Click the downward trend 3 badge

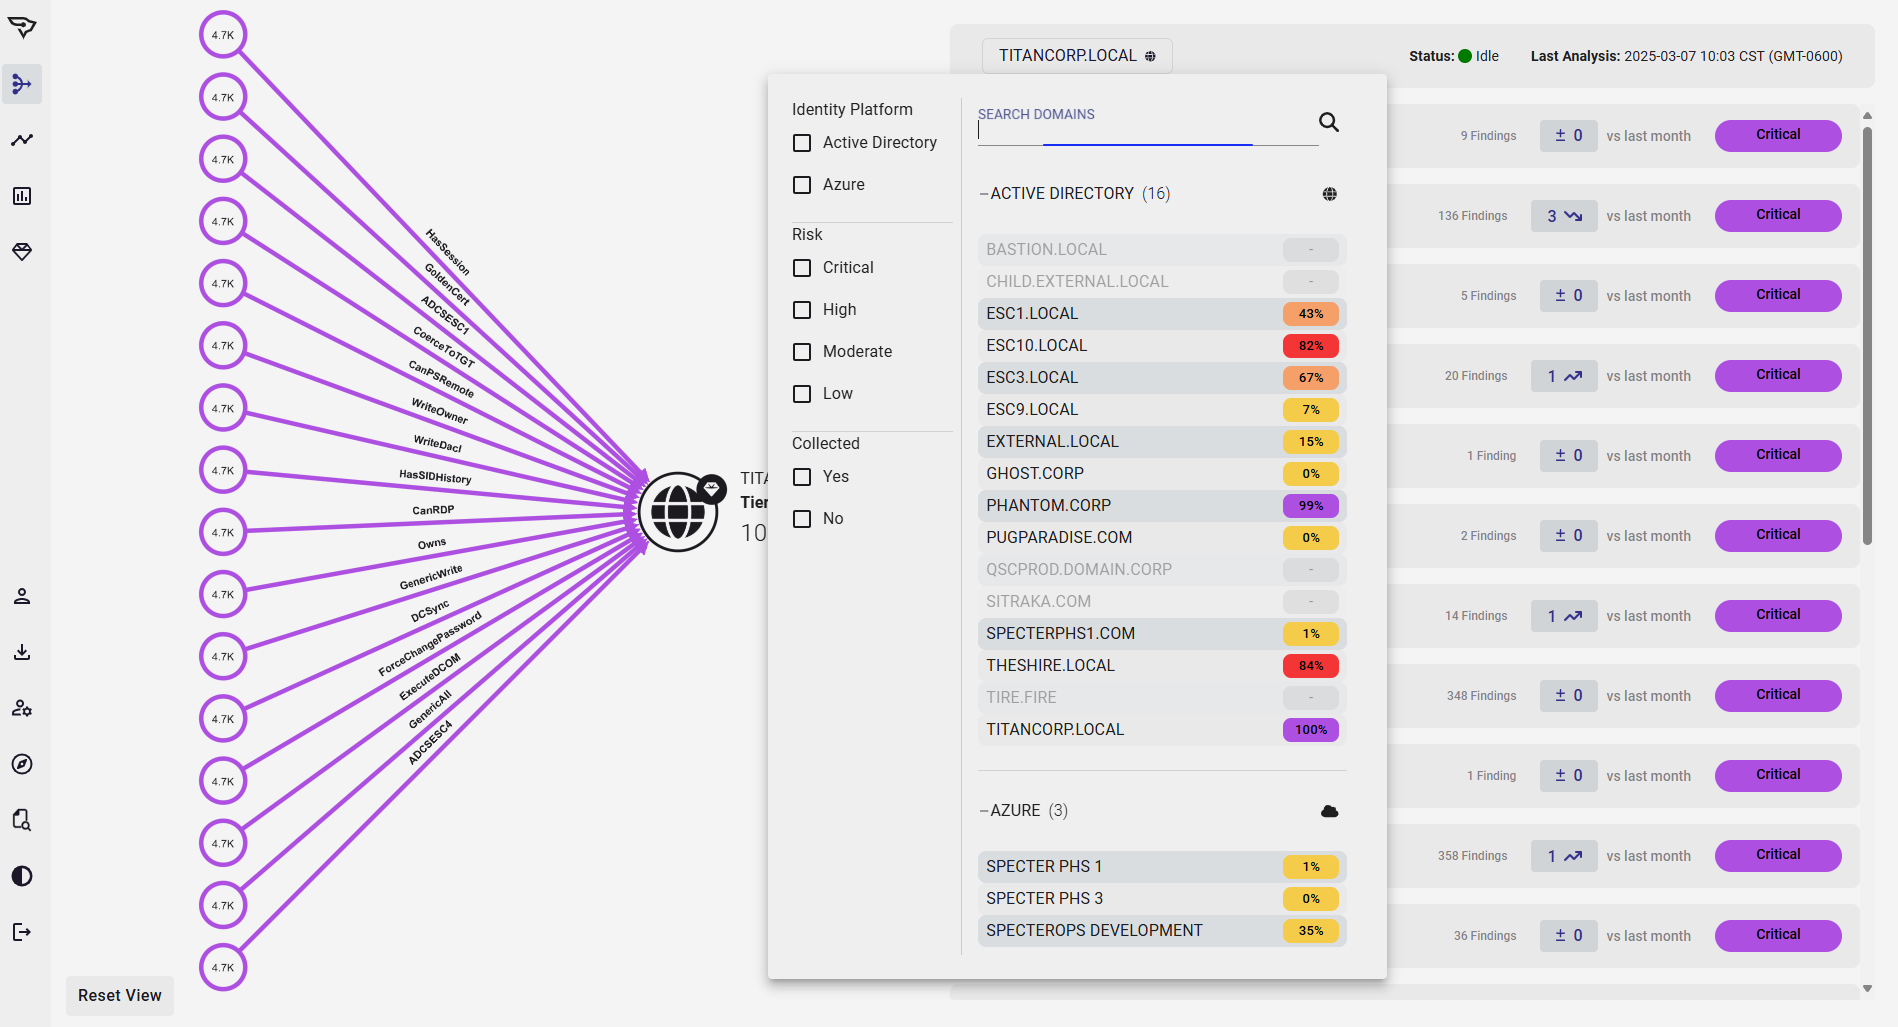point(1564,216)
